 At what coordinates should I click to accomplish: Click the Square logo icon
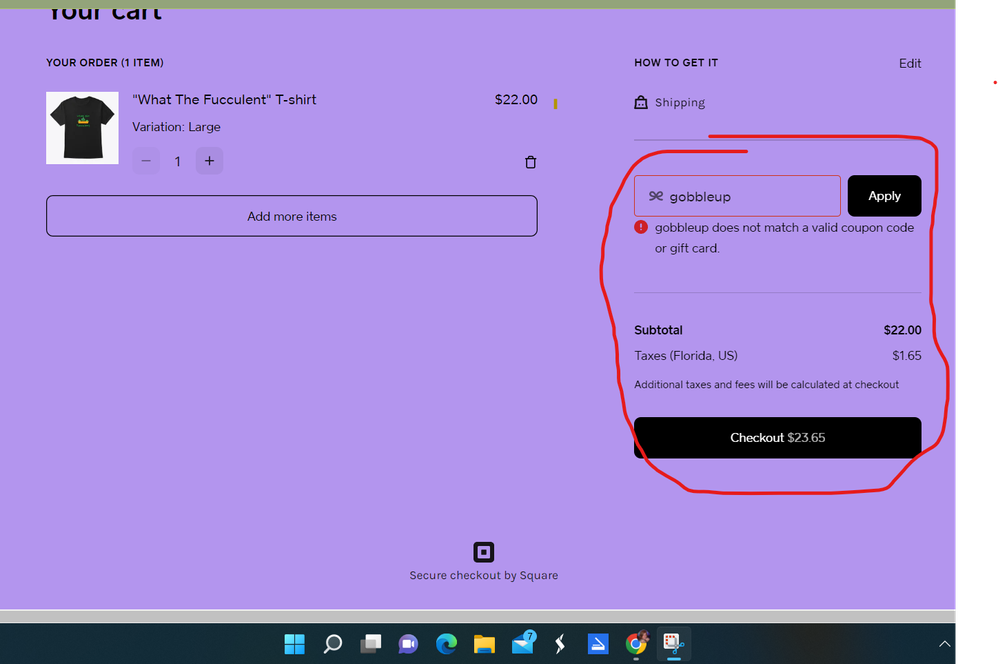pyautogui.click(x=483, y=552)
